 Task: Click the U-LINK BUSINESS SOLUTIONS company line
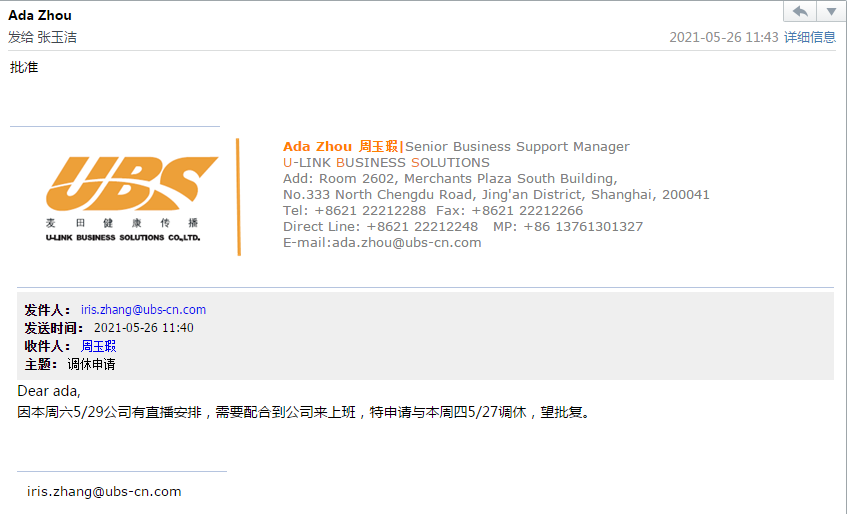pyautogui.click(x=386, y=163)
